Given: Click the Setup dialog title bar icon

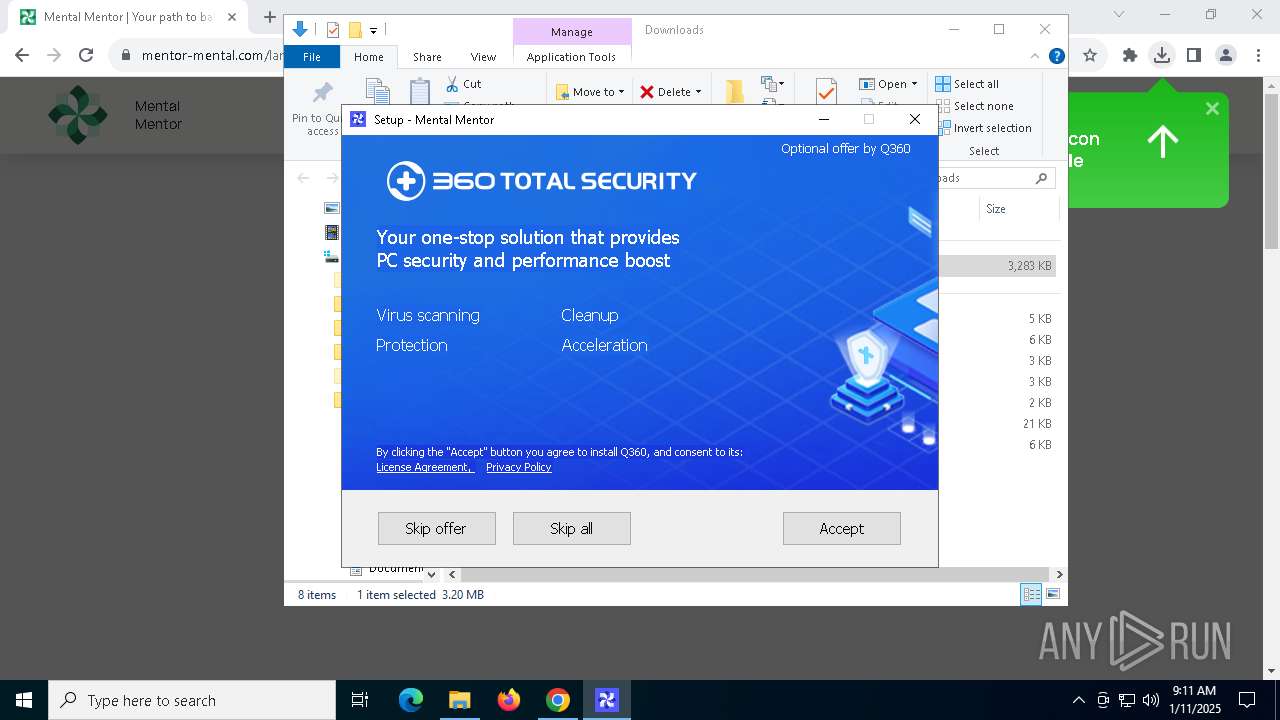Looking at the screenshot, I should [358, 119].
